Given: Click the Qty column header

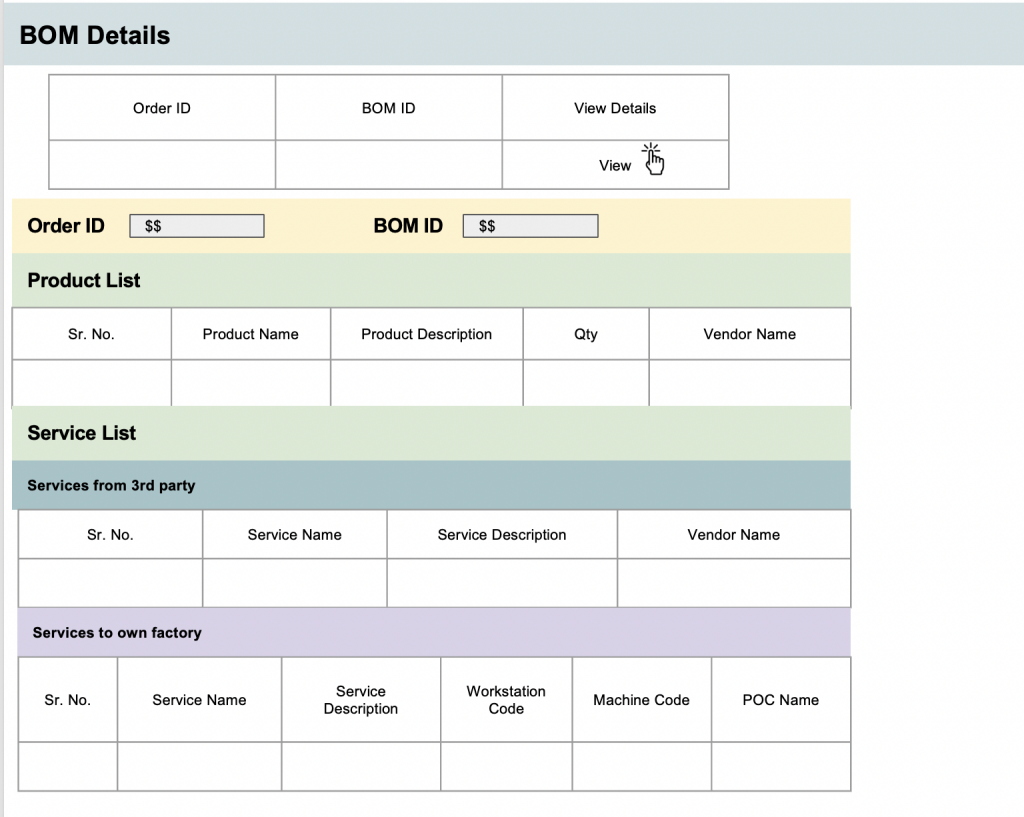Looking at the screenshot, I should [586, 334].
